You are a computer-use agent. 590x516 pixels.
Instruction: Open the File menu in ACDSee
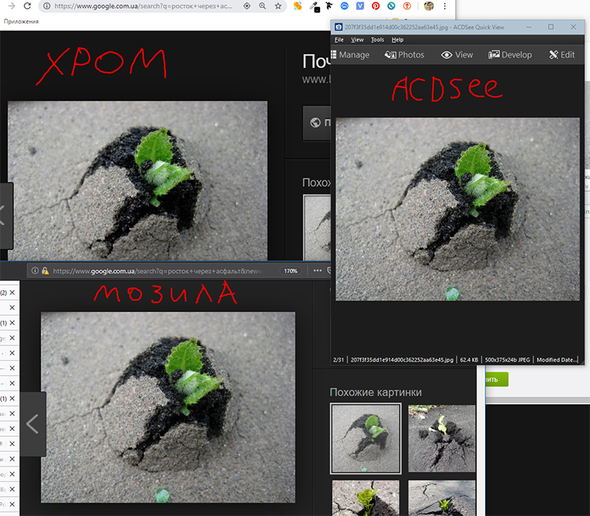[339, 40]
